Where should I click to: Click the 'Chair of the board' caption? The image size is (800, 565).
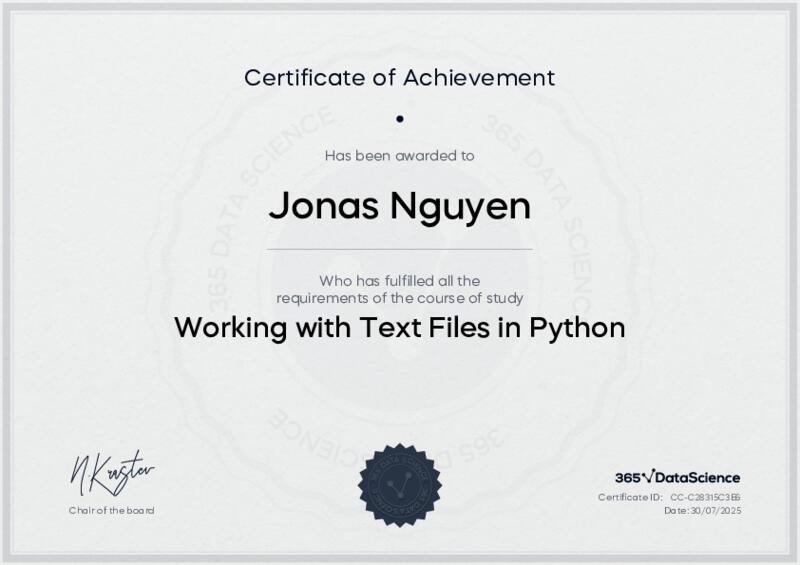[x=112, y=511]
